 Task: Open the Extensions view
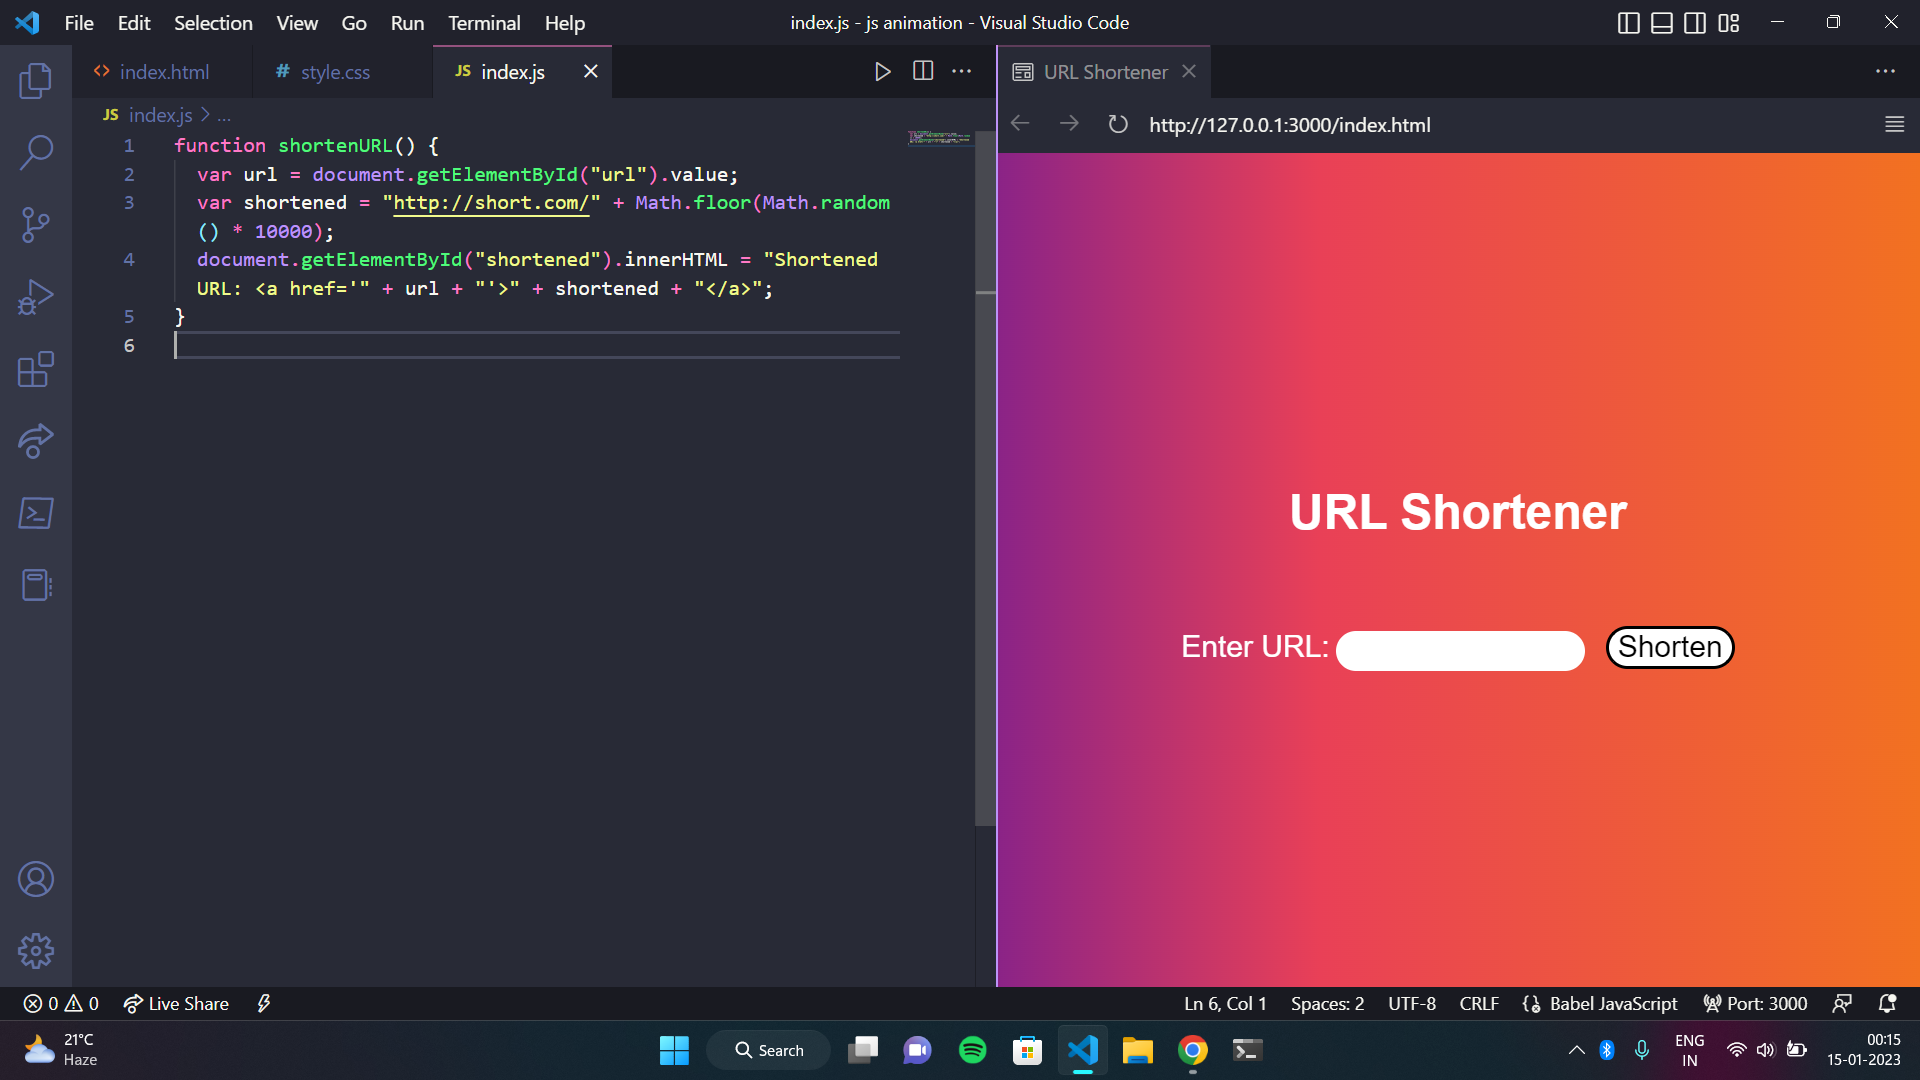[x=36, y=369]
